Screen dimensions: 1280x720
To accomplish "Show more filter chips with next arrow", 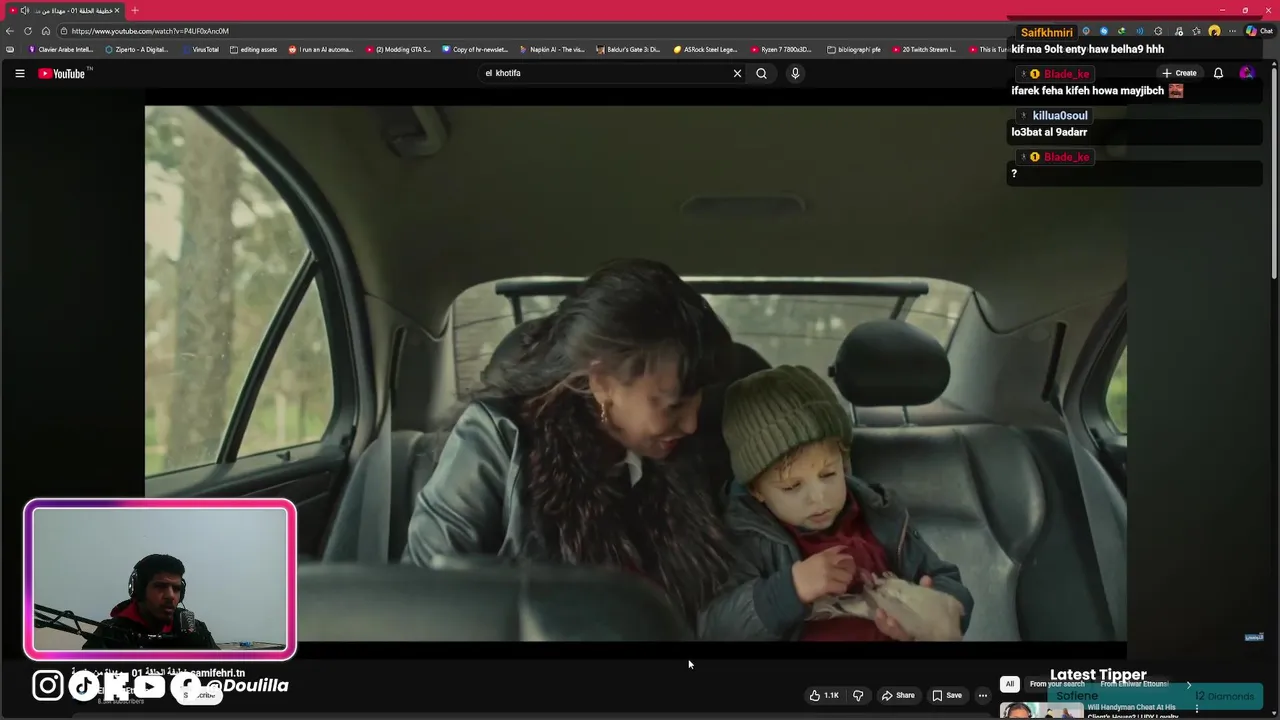I will click(1188, 684).
